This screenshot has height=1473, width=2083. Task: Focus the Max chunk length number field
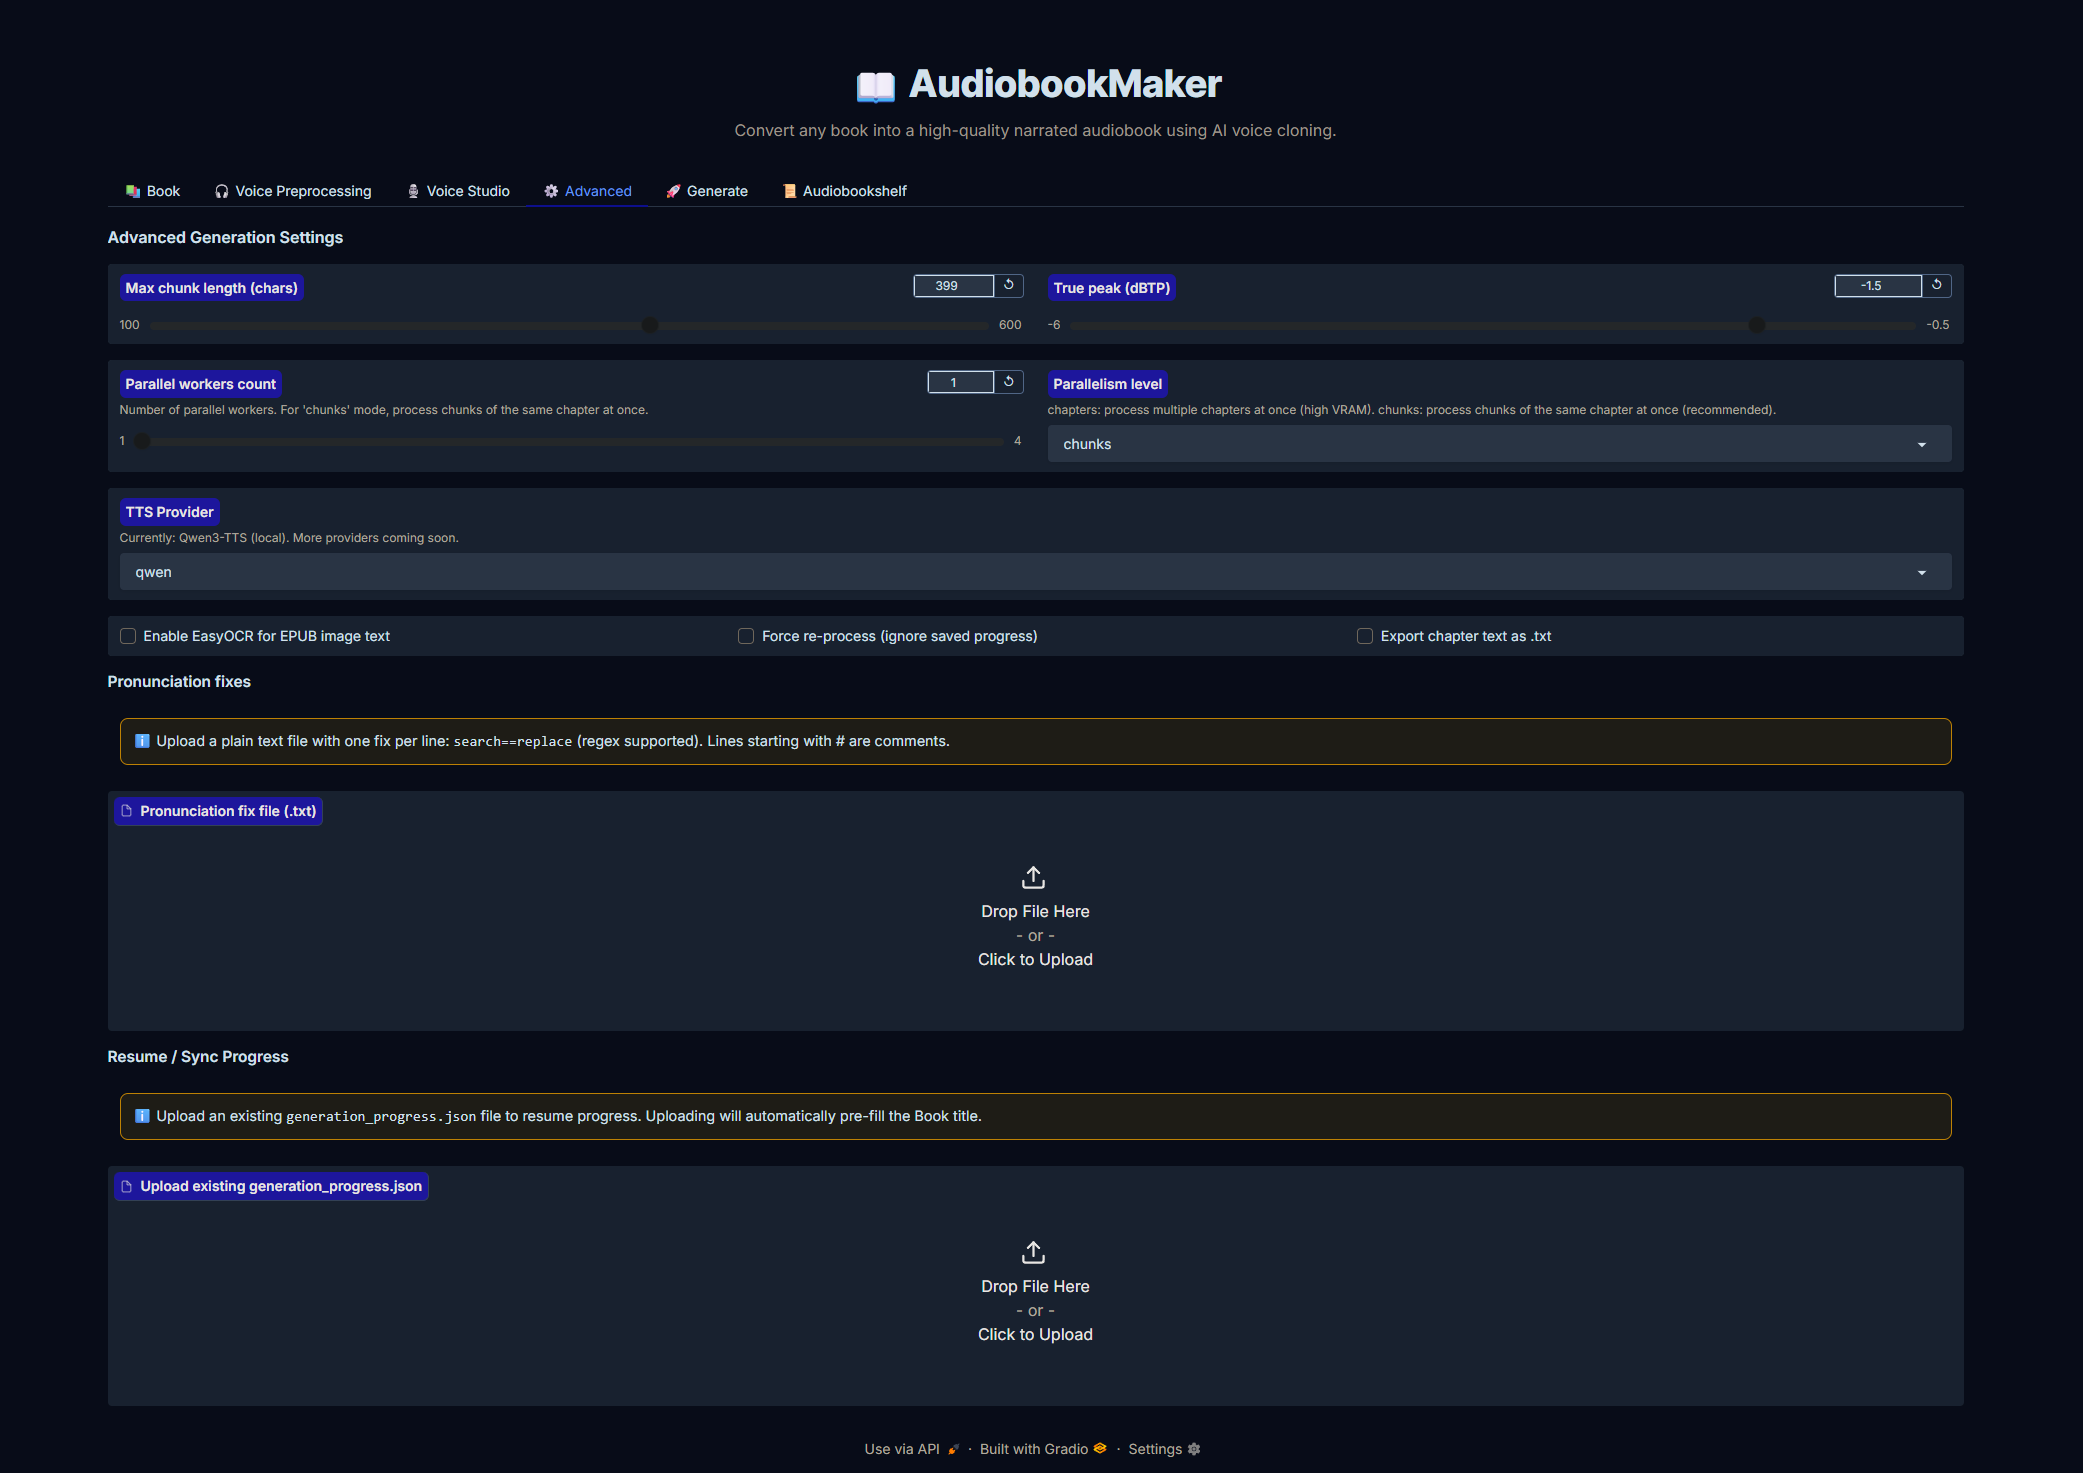(x=953, y=286)
